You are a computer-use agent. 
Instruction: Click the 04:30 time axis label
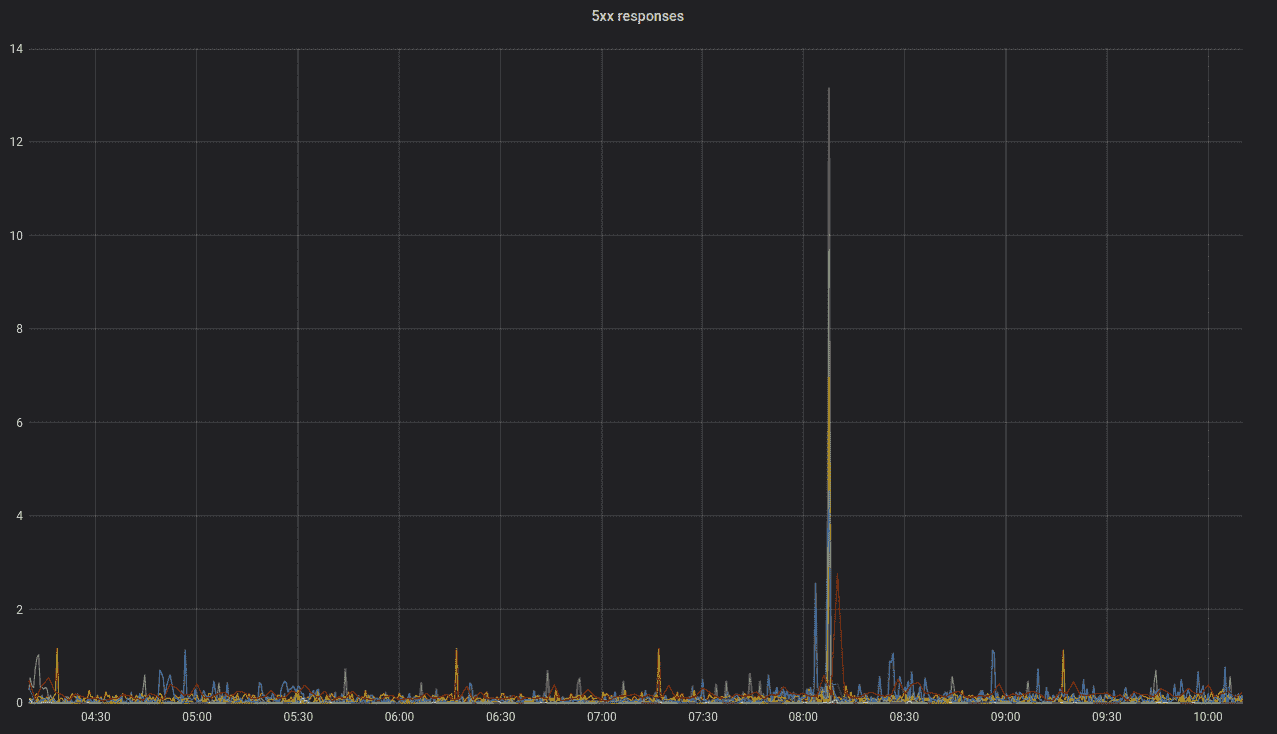[96, 717]
